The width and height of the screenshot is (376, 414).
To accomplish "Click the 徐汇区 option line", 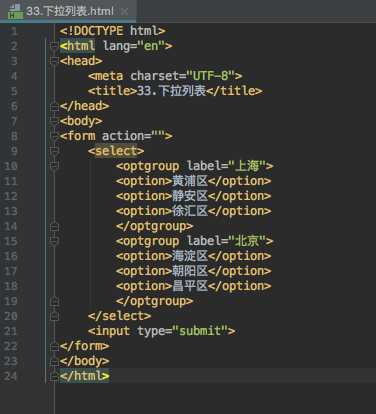I will pyautogui.click(x=194, y=211).
